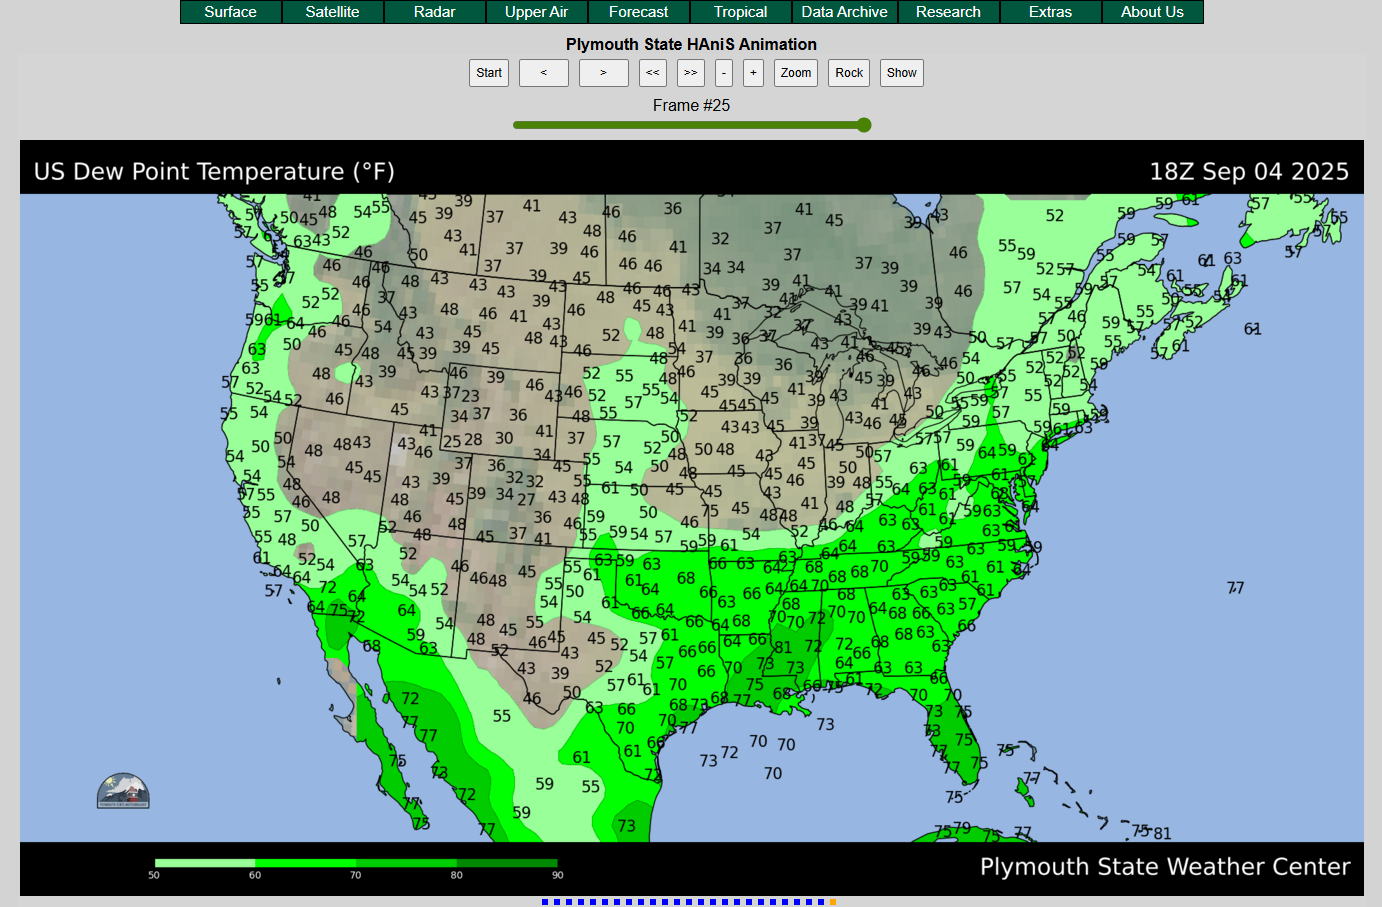Image resolution: width=1382 pixels, height=907 pixels.
Task: Advance one frame with the > control
Action: click(603, 72)
